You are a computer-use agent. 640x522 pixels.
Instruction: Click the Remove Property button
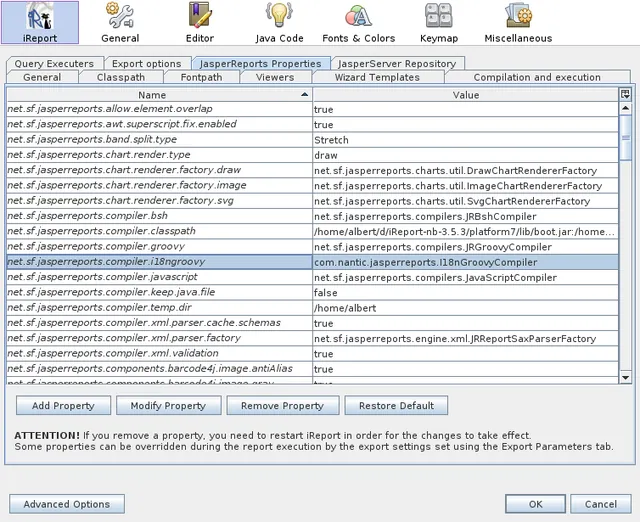tap(282, 405)
